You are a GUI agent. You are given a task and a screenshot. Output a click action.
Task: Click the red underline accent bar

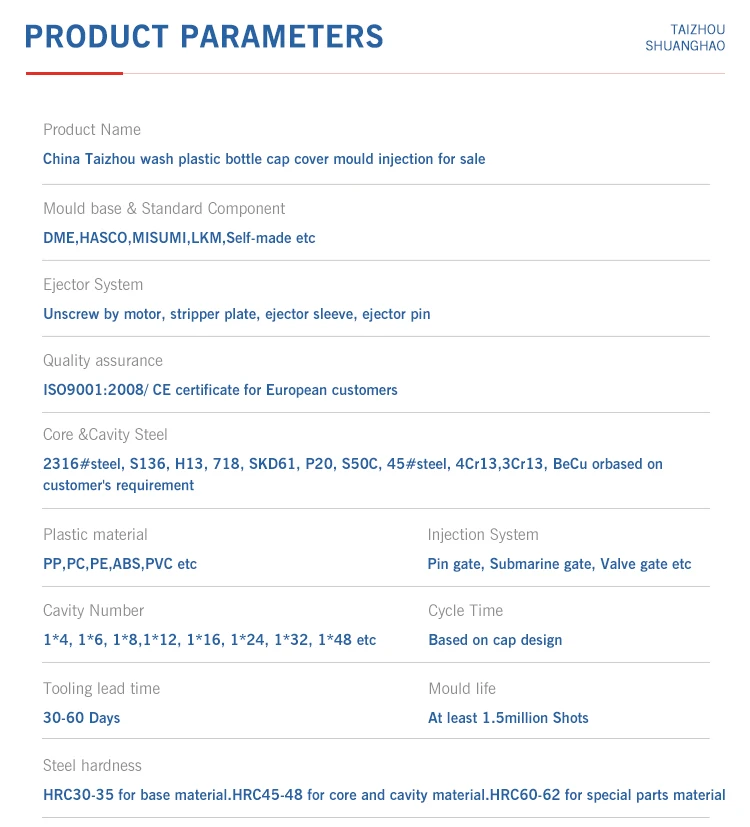click(x=74, y=73)
